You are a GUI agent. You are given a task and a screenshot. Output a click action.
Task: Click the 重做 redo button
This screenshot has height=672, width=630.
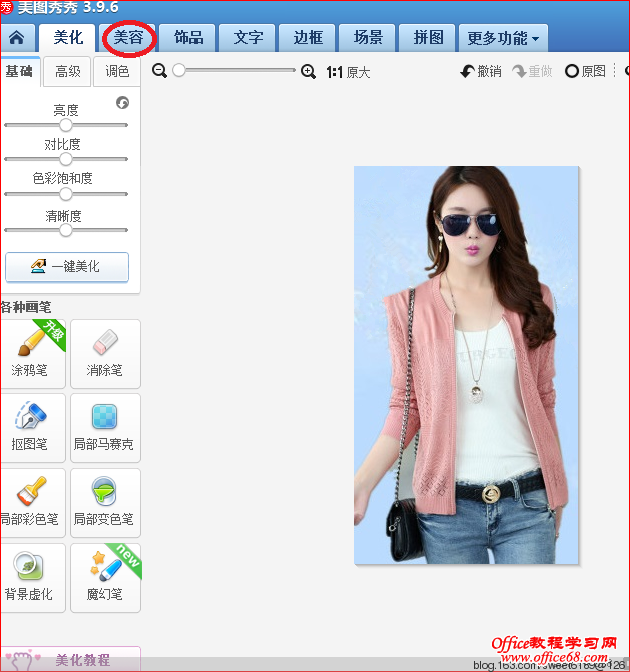[532, 71]
